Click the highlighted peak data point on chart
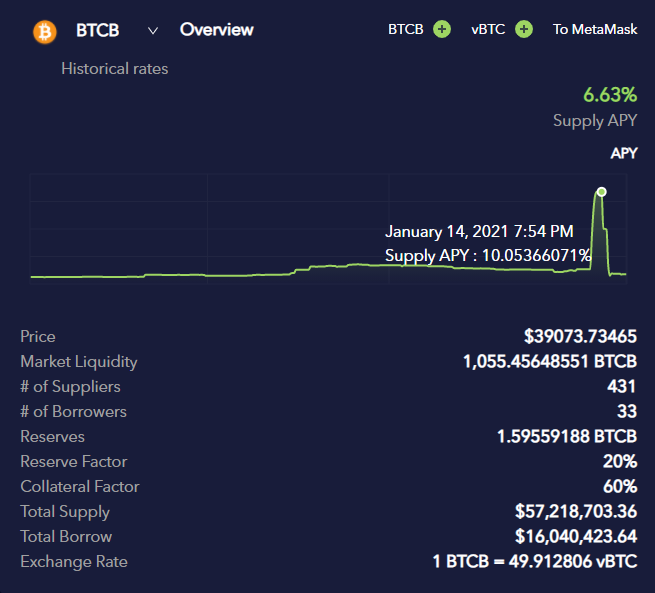The image size is (655, 593). click(602, 192)
